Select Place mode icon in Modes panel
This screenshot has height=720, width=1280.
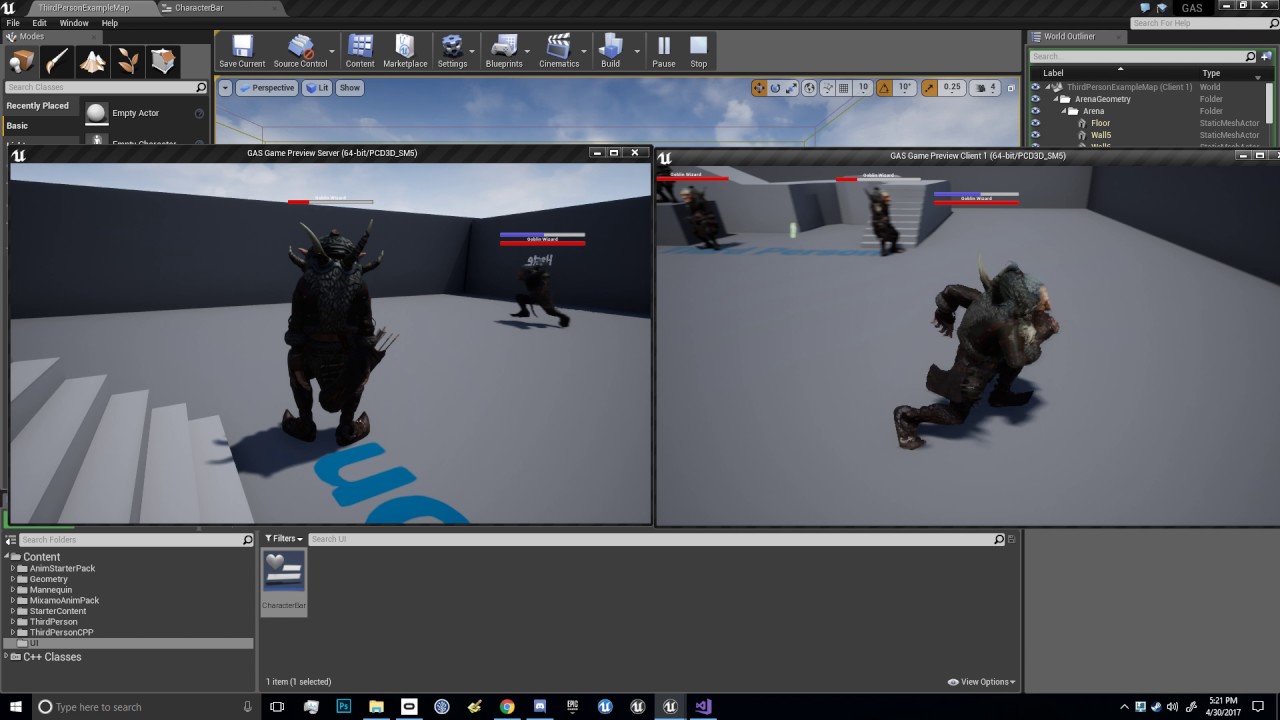coord(21,62)
